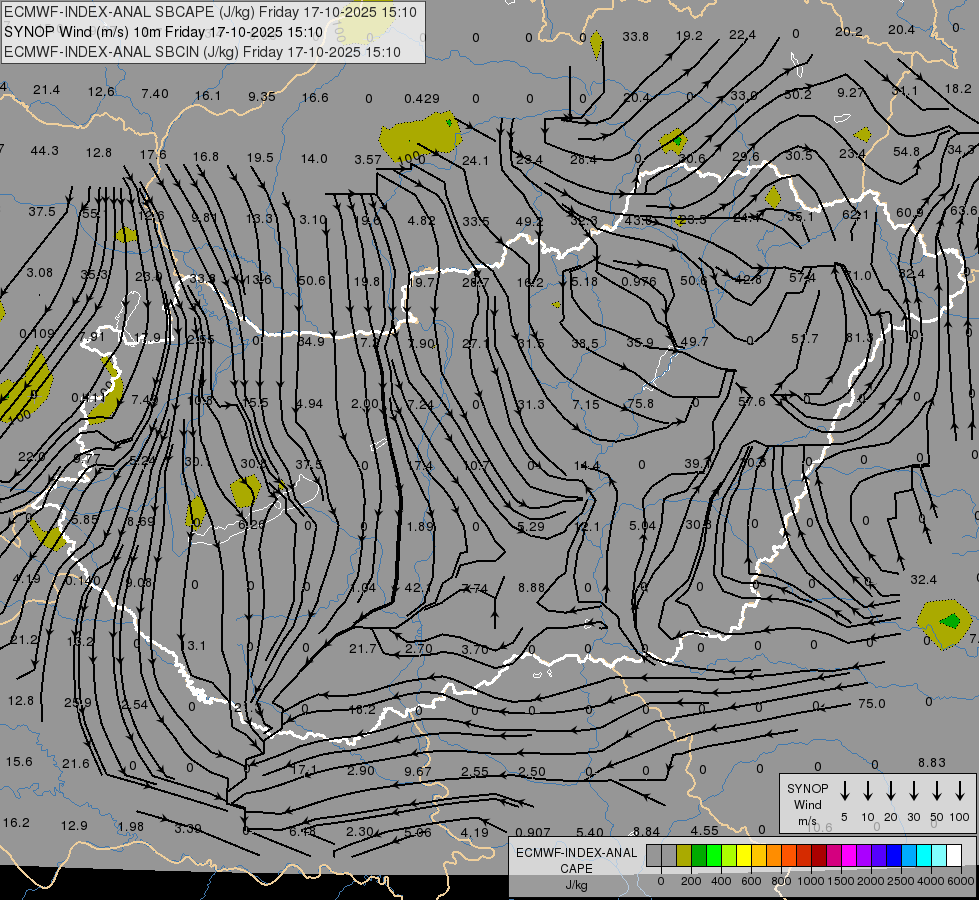Click the SYNOP wind arrow labeled 10
Image resolution: width=979 pixels, height=900 pixels.
(x=867, y=791)
